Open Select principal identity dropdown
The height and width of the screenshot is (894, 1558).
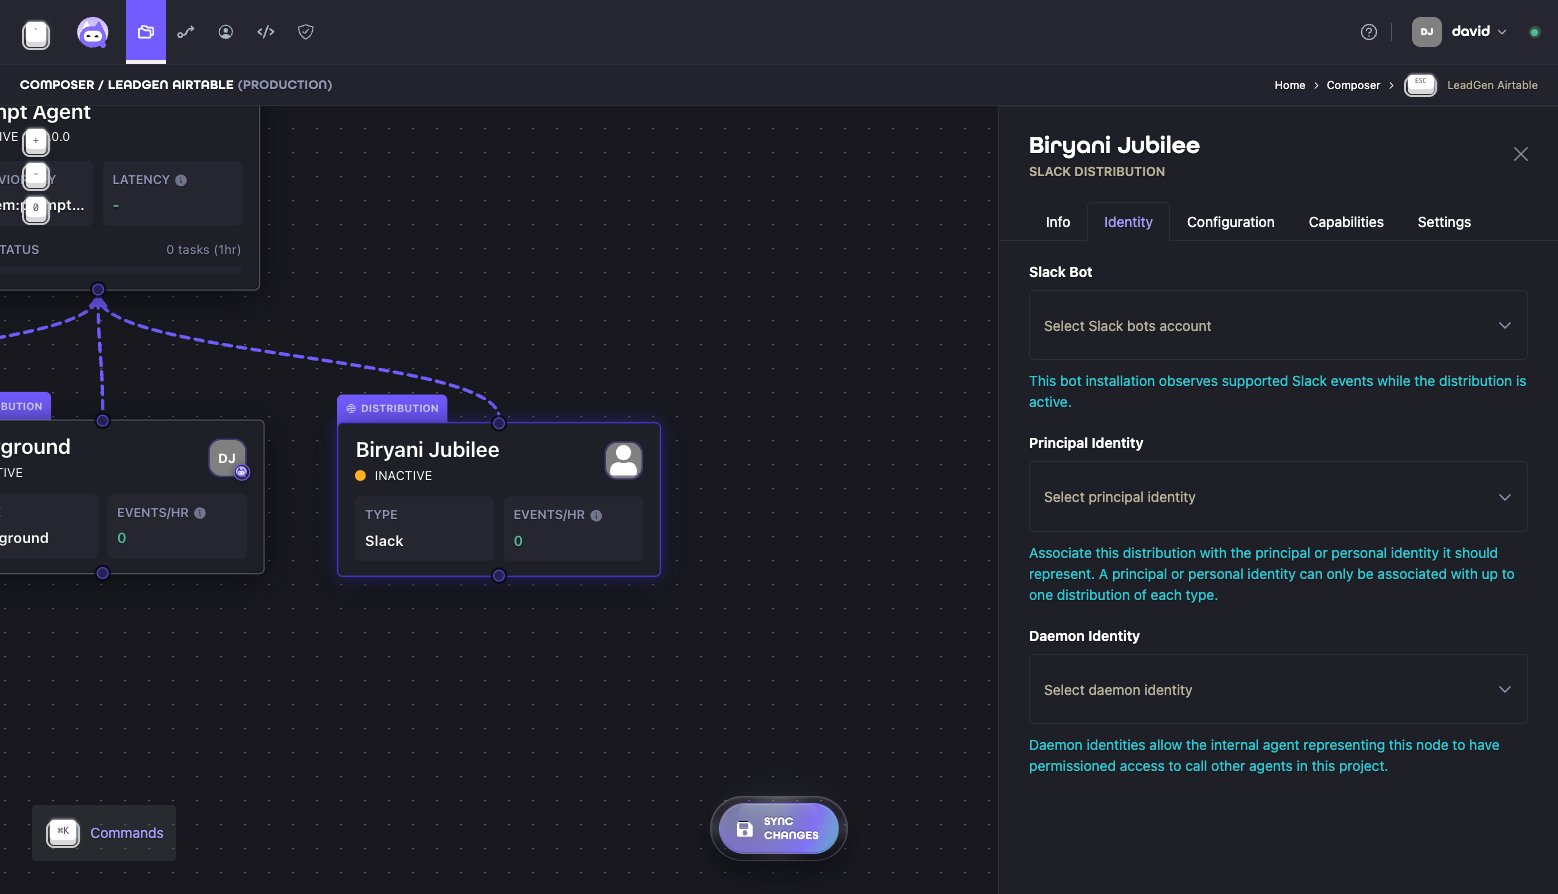(1278, 497)
